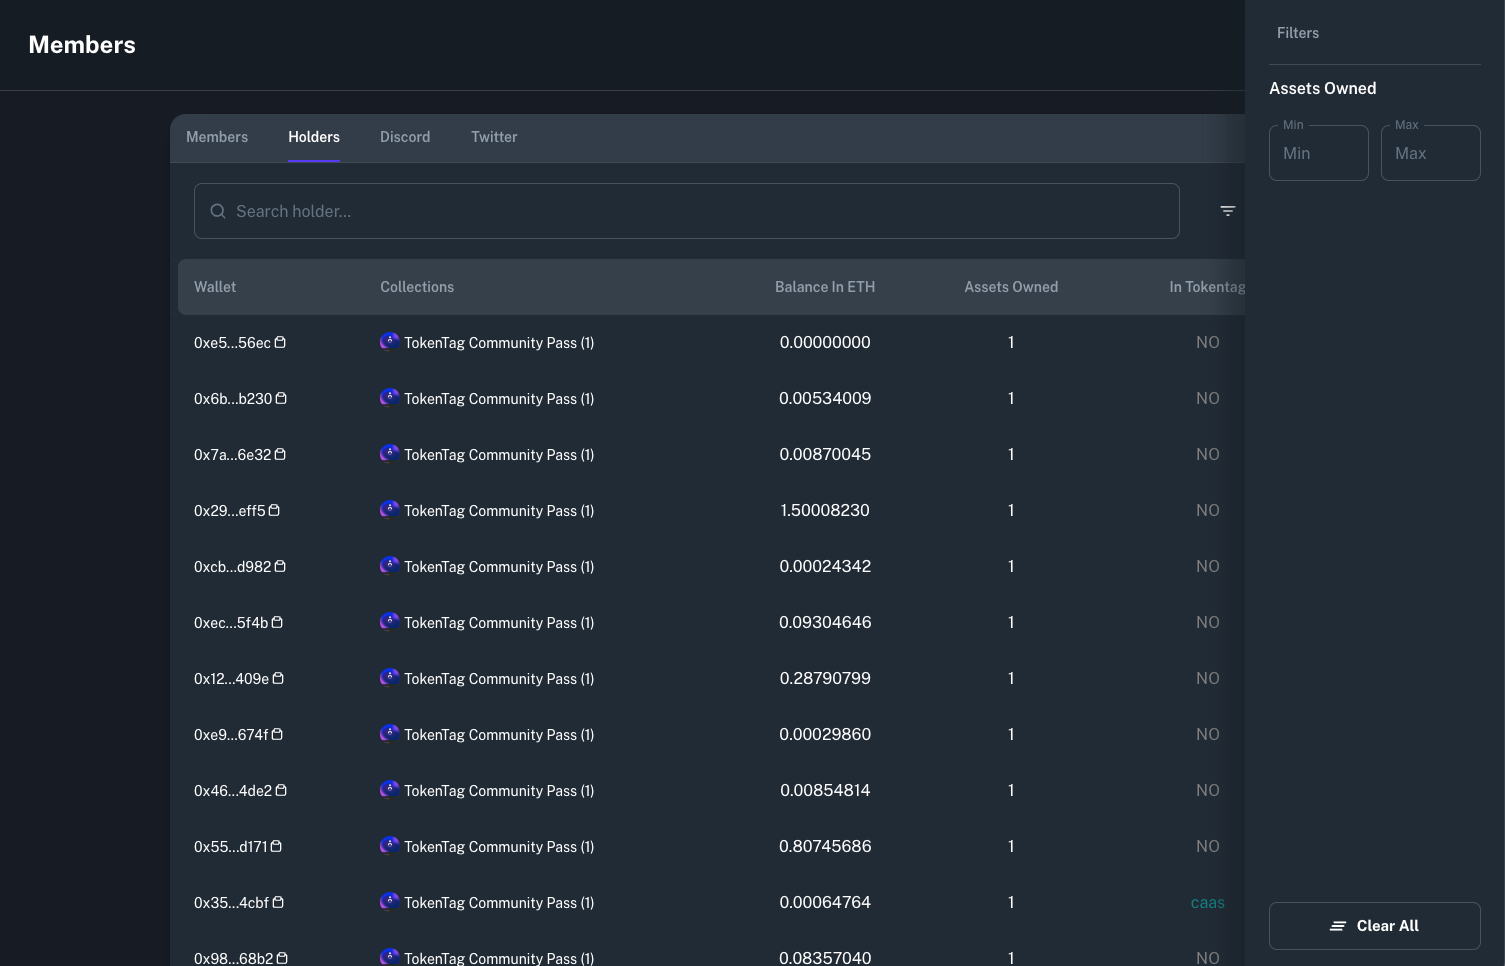Click collection badge icon in 0x46...4de2 row
This screenshot has height=966, width=1505.
pos(389,790)
